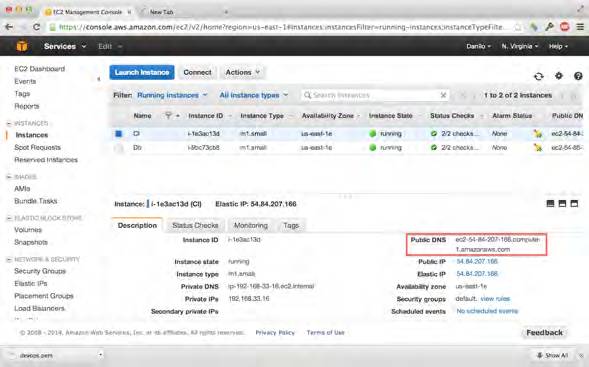Click running status green dot for CI
The image size is (589, 367).
(373, 134)
